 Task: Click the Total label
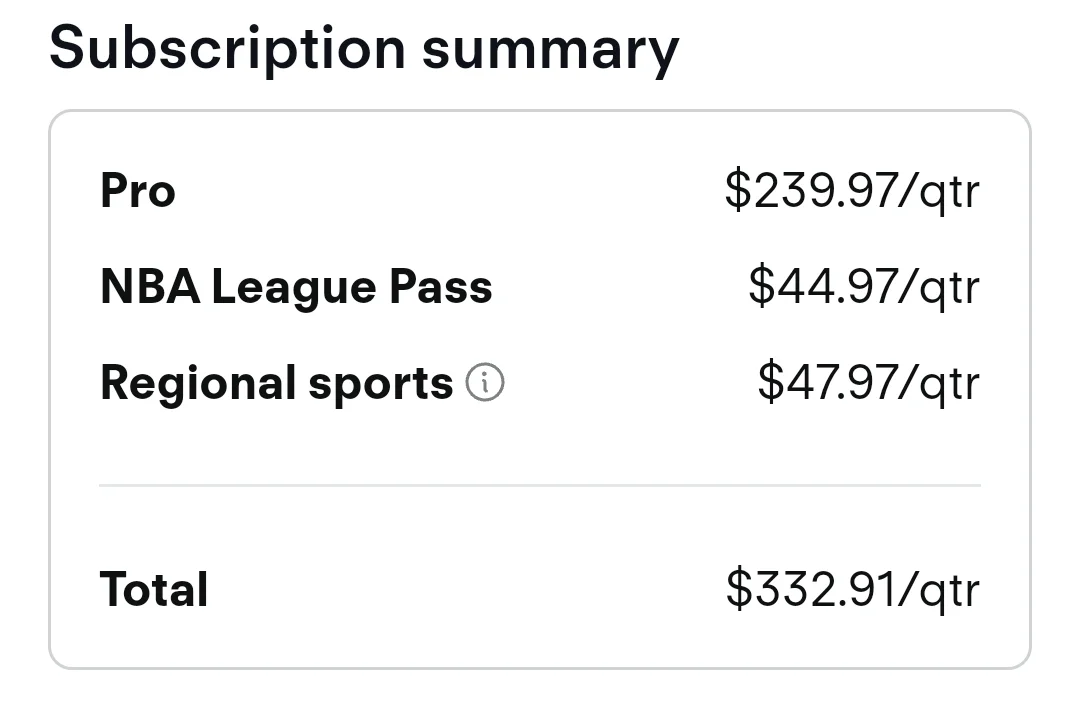pos(154,589)
